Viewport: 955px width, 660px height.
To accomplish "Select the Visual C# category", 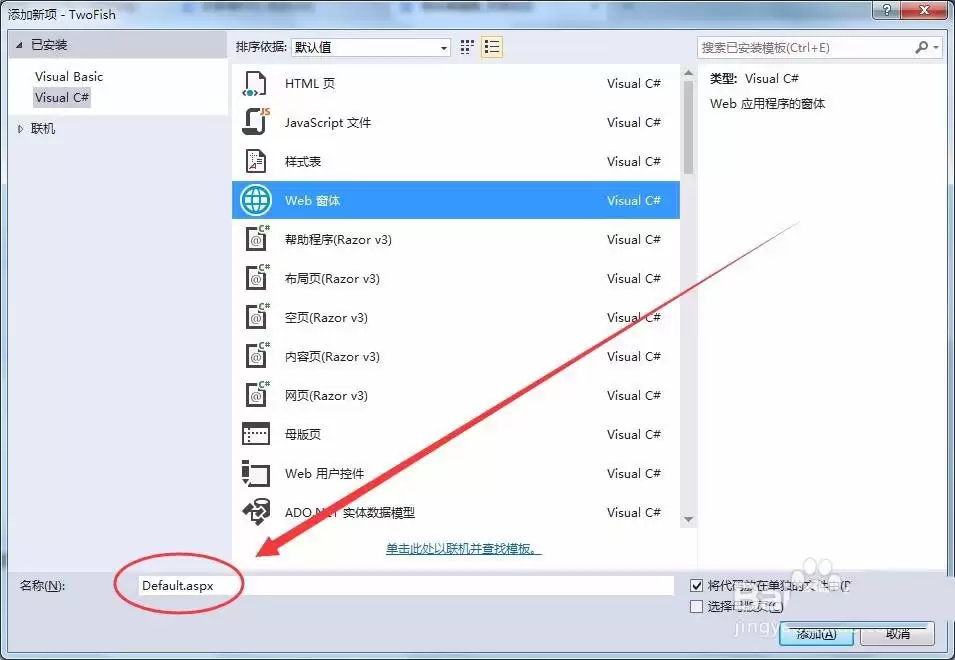I will pyautogui.click(x=62, y=97).
